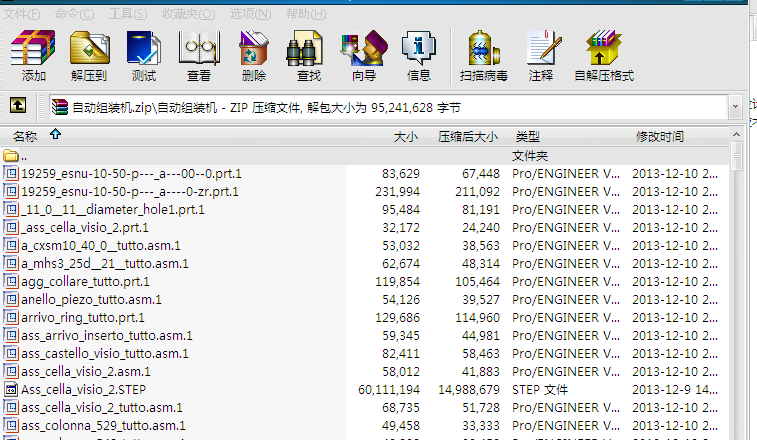Screen dimensions: 757x440
Task: Open the 文件(F) menu
Action: pyautogui.click(x=21, y=14)
